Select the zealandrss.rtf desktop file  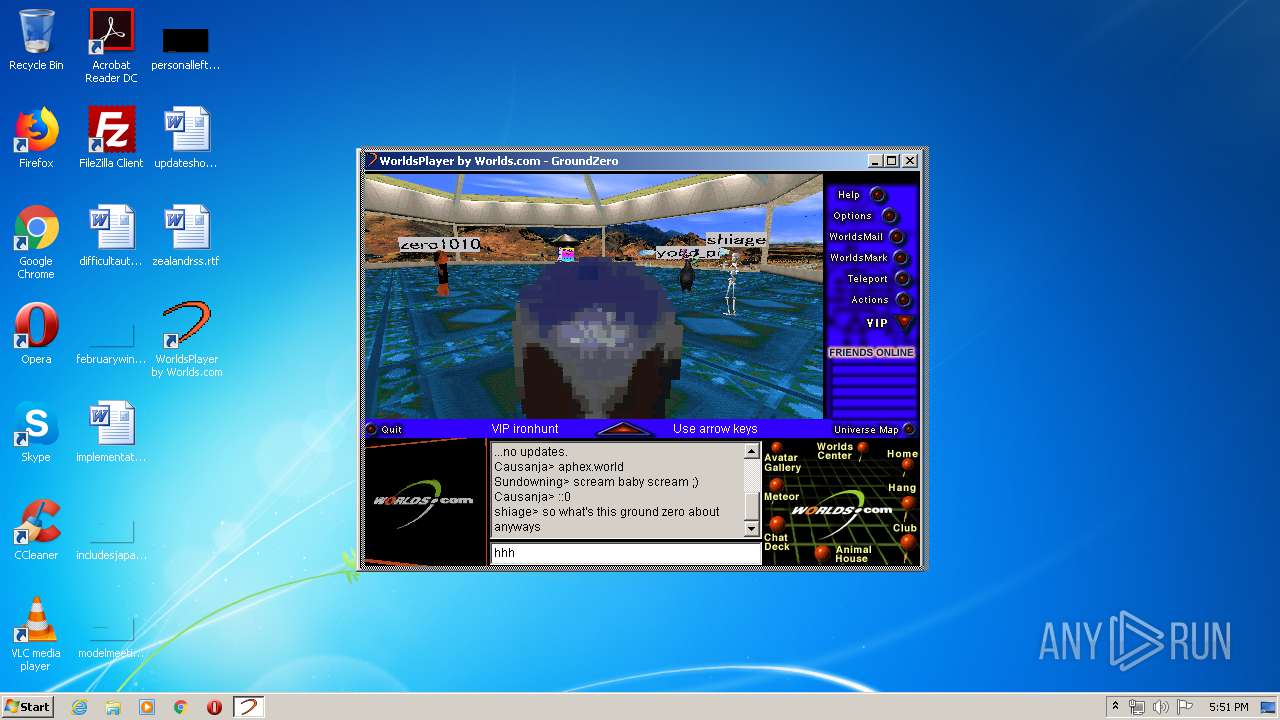[x=186, y=236]
